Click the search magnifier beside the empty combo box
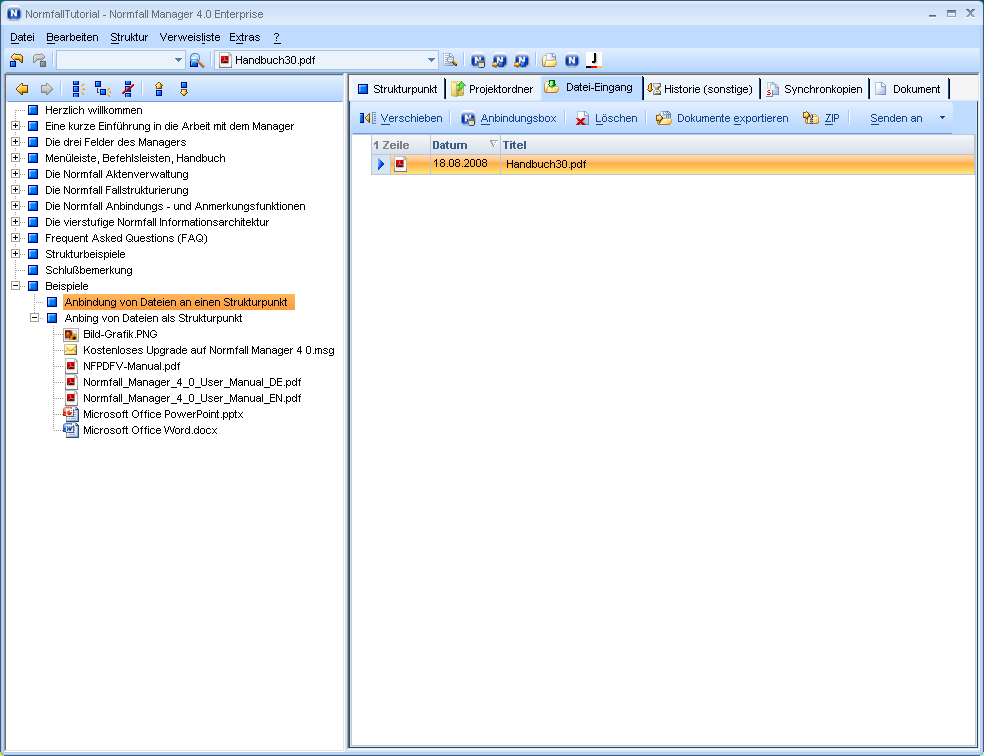Viewport: 984px width, 756px height. (x=197, y=60)
